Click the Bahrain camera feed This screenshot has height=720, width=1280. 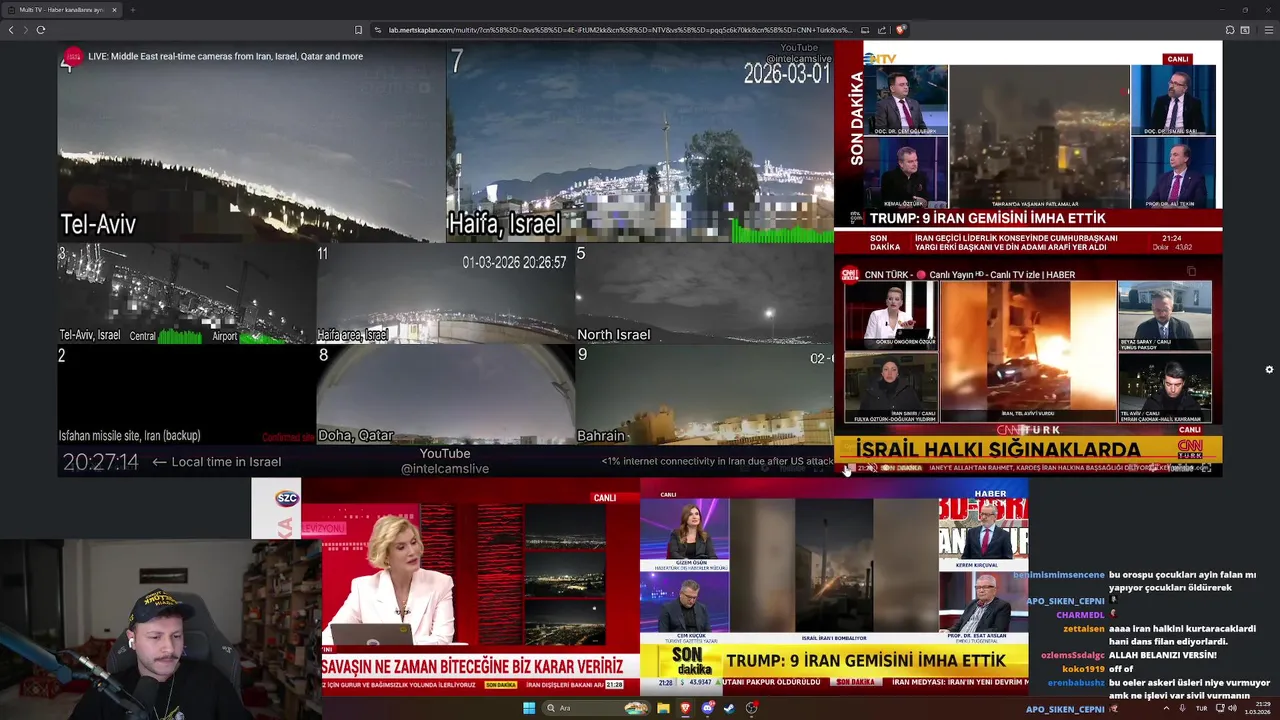704,395
